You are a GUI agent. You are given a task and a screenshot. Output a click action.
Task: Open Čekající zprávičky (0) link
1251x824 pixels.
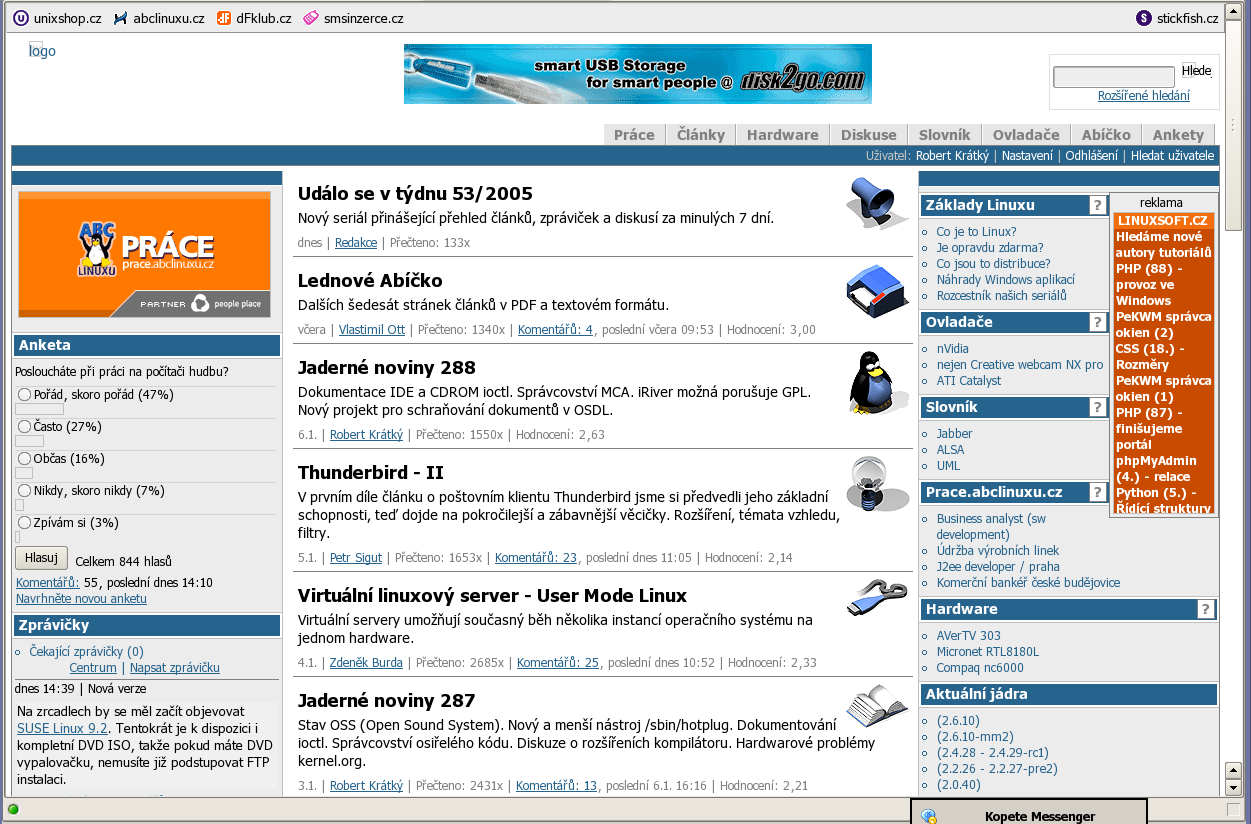click(86, 652)
